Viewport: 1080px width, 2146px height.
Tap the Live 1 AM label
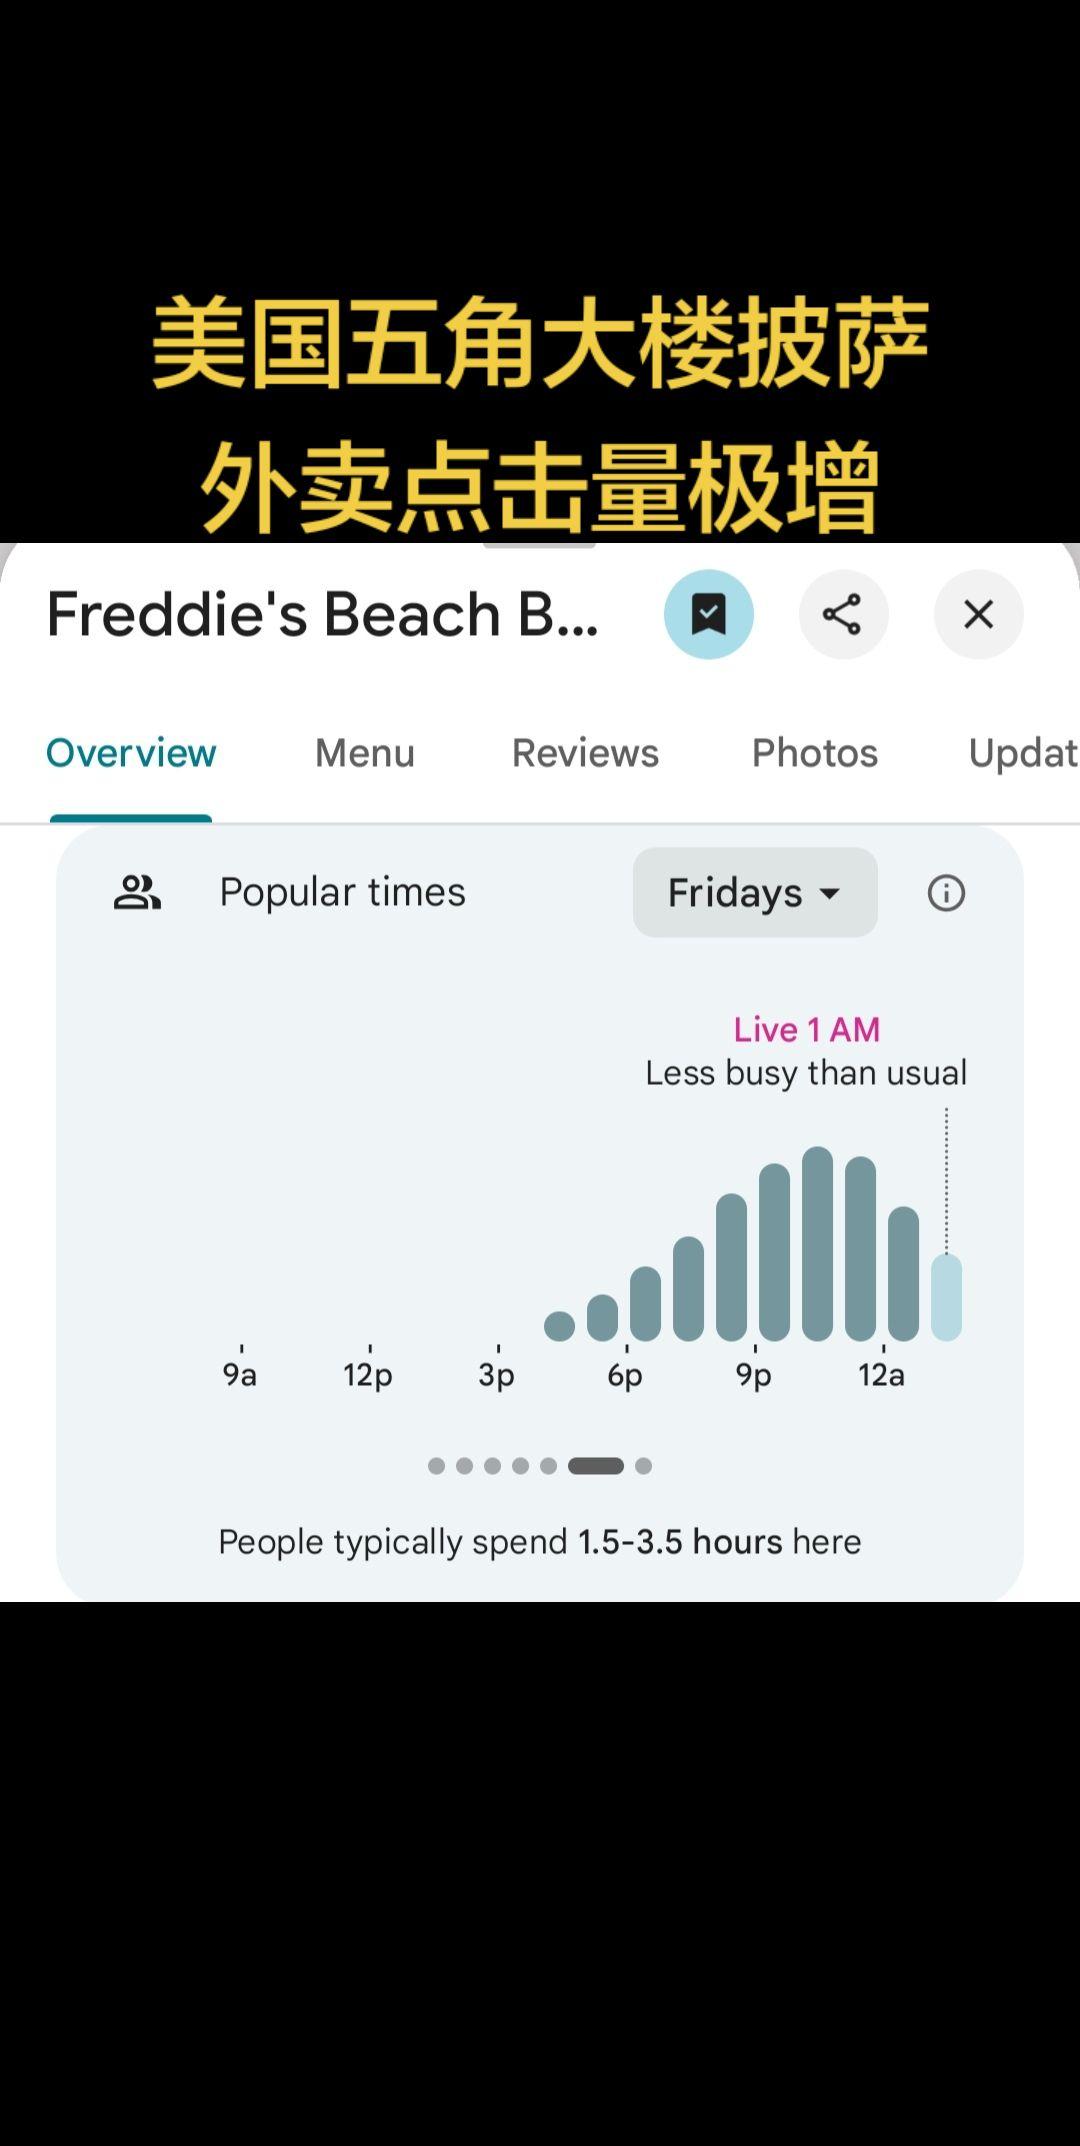pos(806,1029)
